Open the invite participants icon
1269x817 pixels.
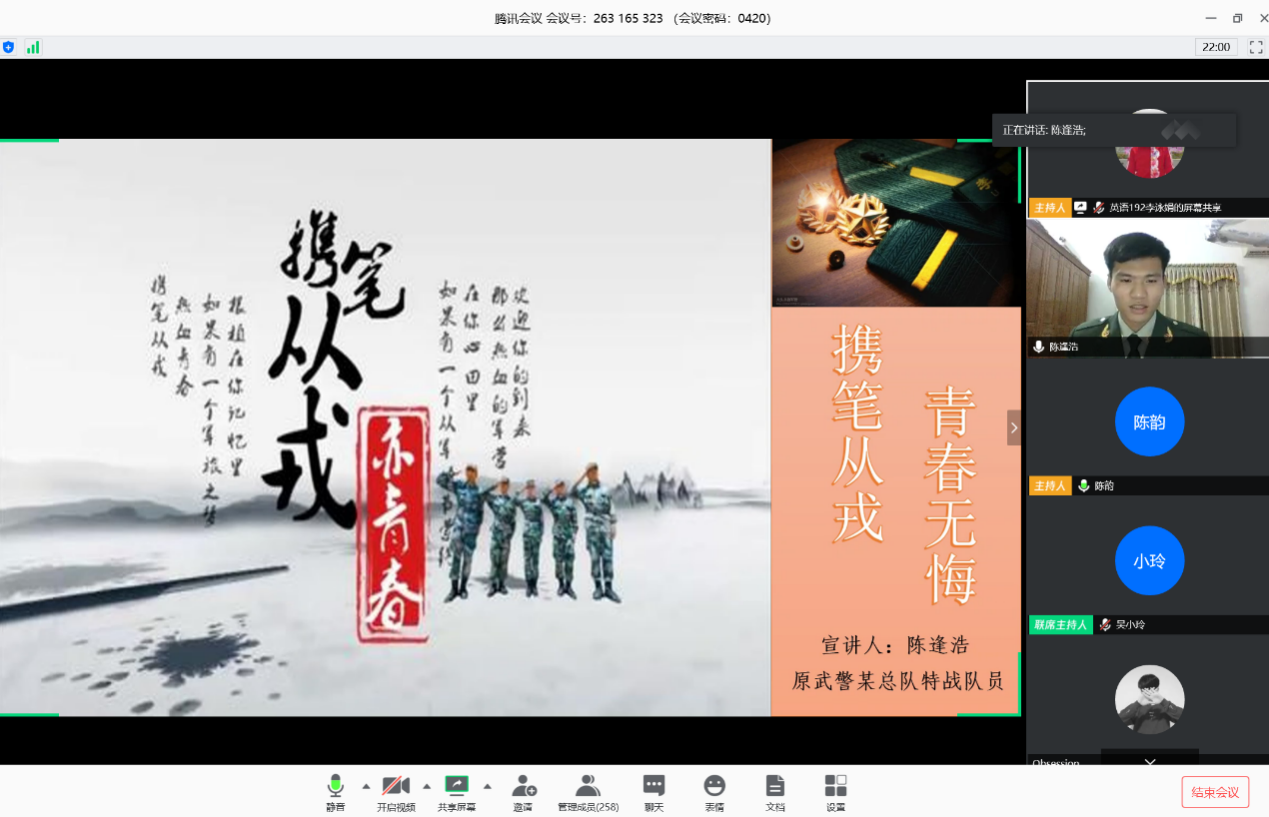click(x=523, y=793)
